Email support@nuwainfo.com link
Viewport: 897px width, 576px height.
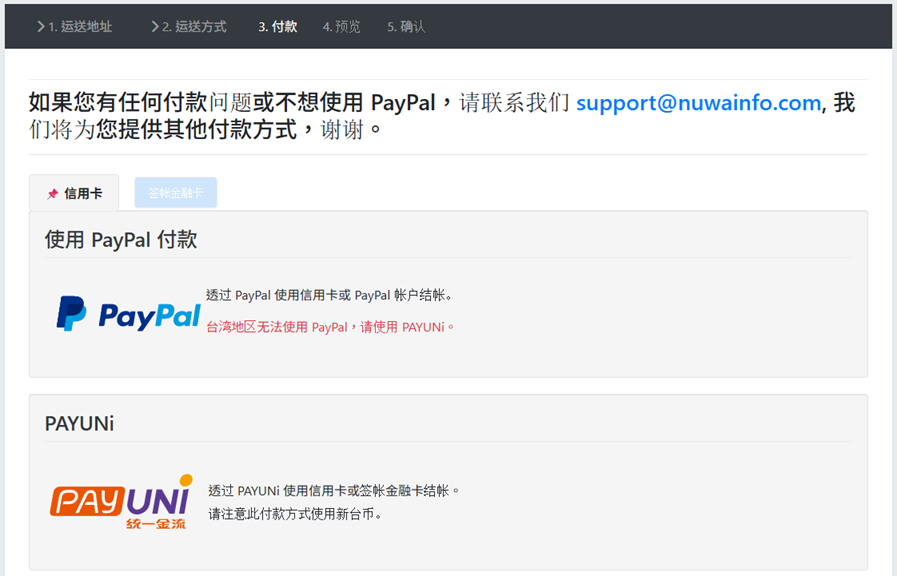pyautogui.click(x=698, y=103)
